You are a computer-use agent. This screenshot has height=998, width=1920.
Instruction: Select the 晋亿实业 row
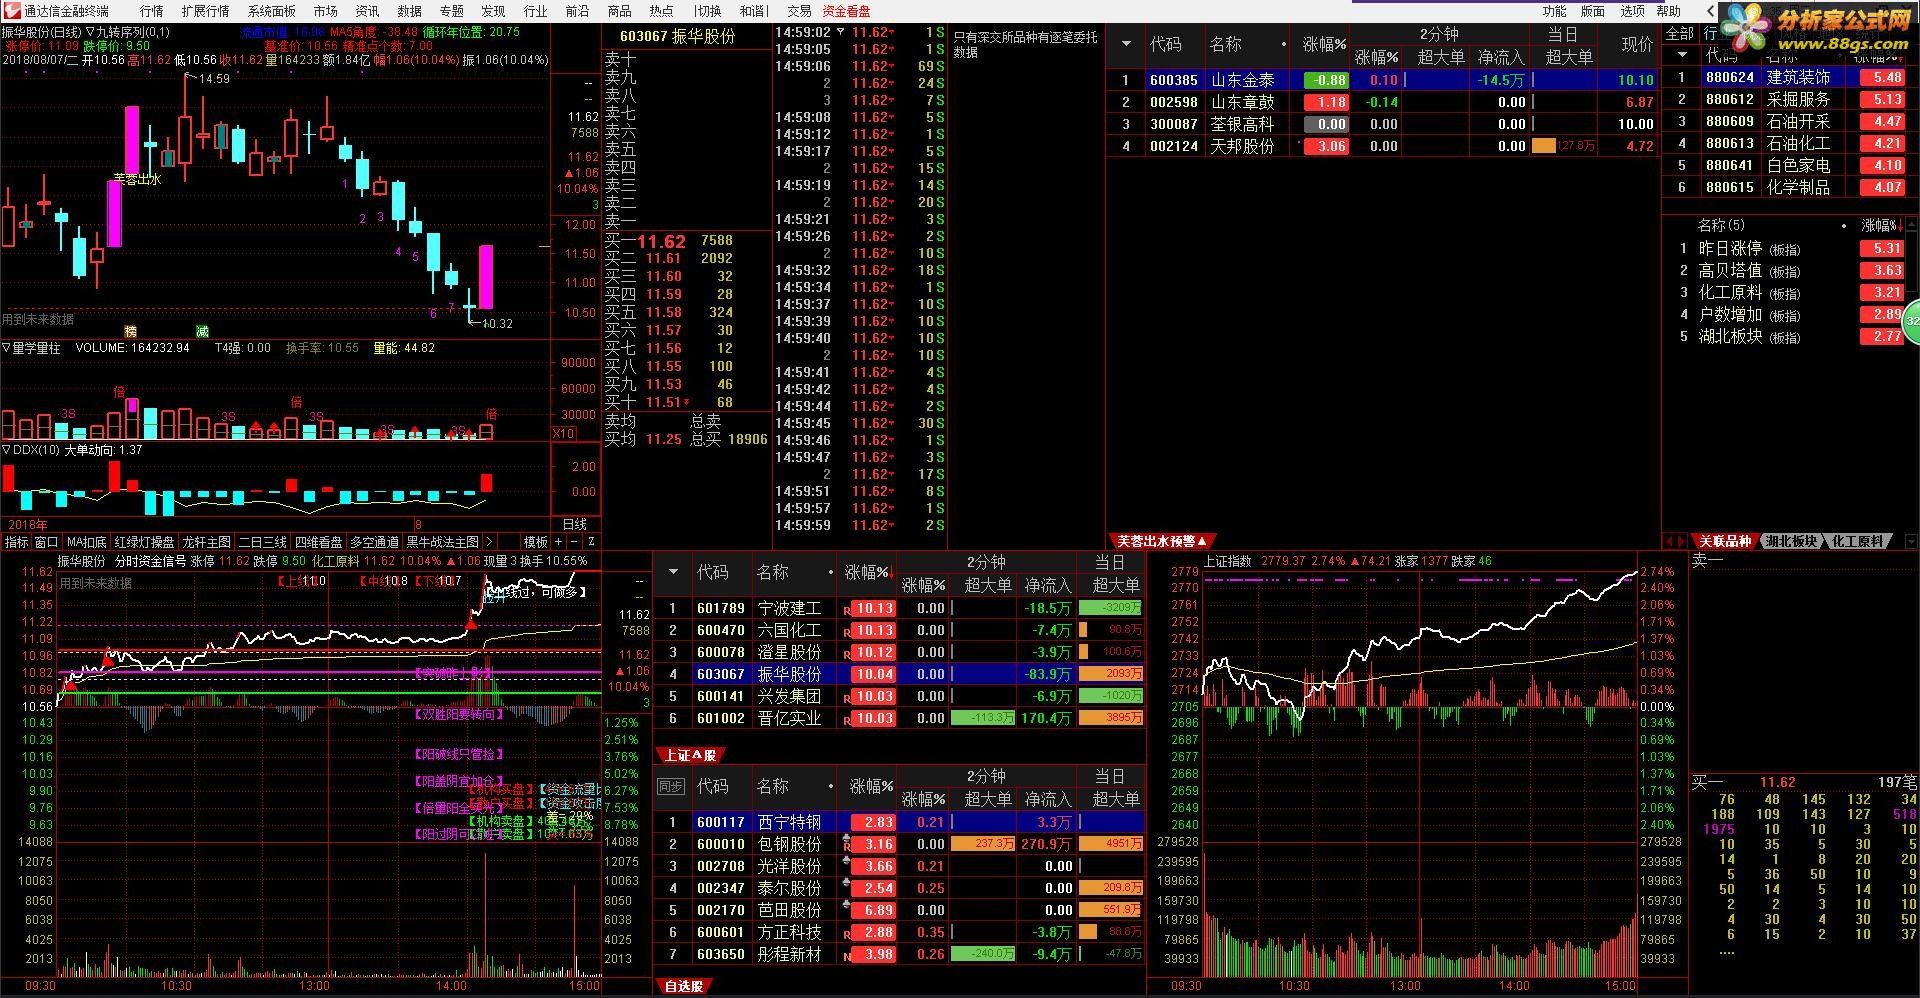click(899, 718)
